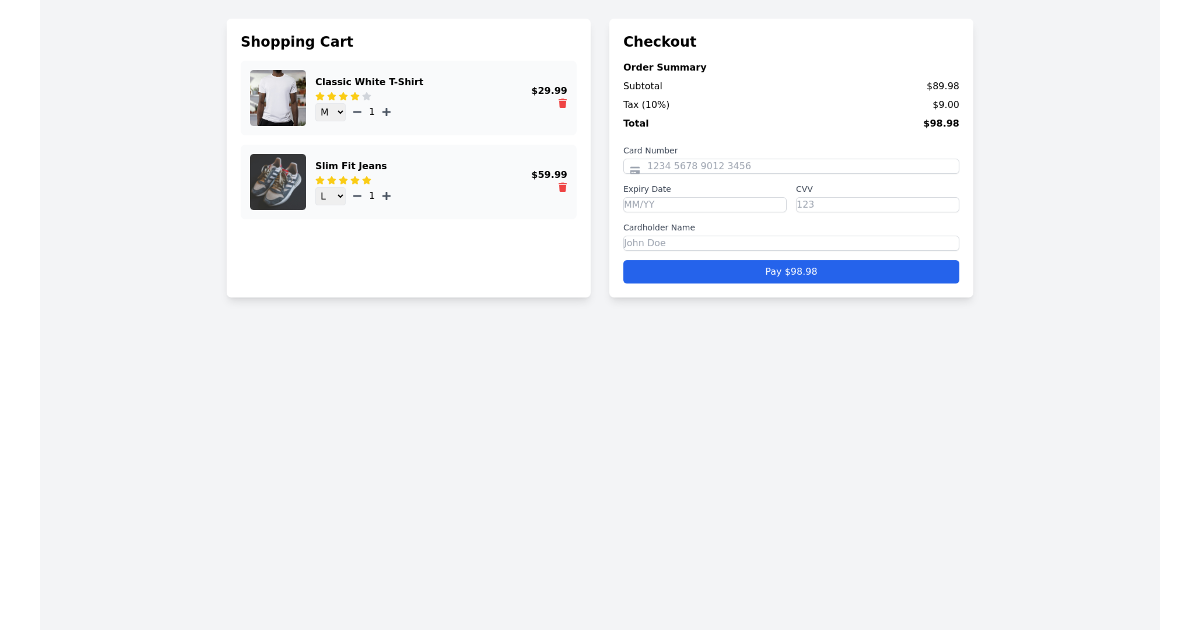Rate Slim Fit Jeans with three stars
The height and width of the screenshot is (630, 1200).
tap(343, 180)
